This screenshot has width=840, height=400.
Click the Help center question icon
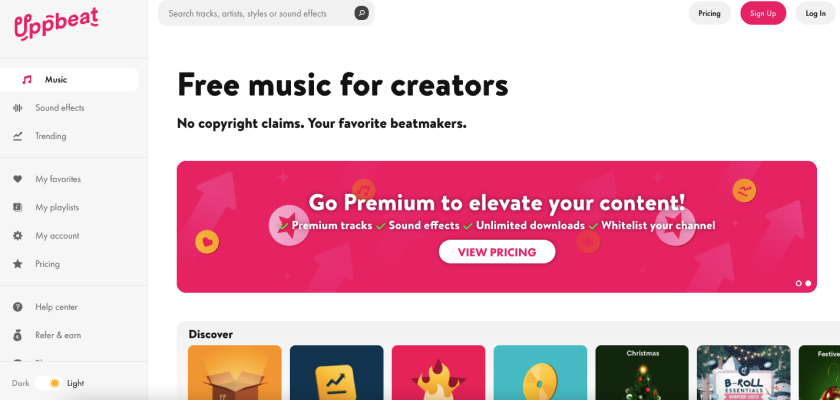[17, 307]
